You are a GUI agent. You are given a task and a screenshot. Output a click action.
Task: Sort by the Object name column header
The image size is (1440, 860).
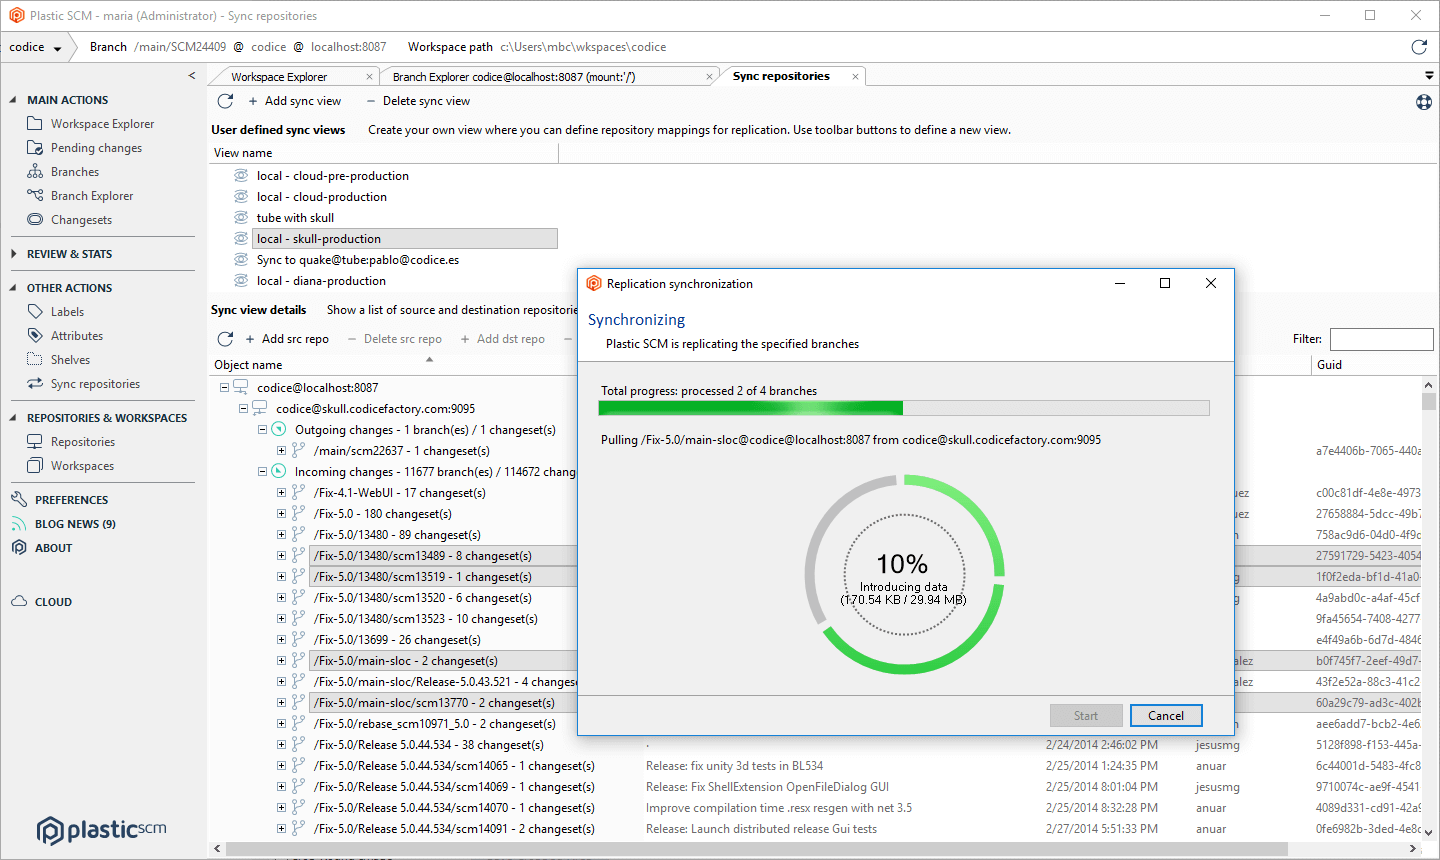(248, 365)
